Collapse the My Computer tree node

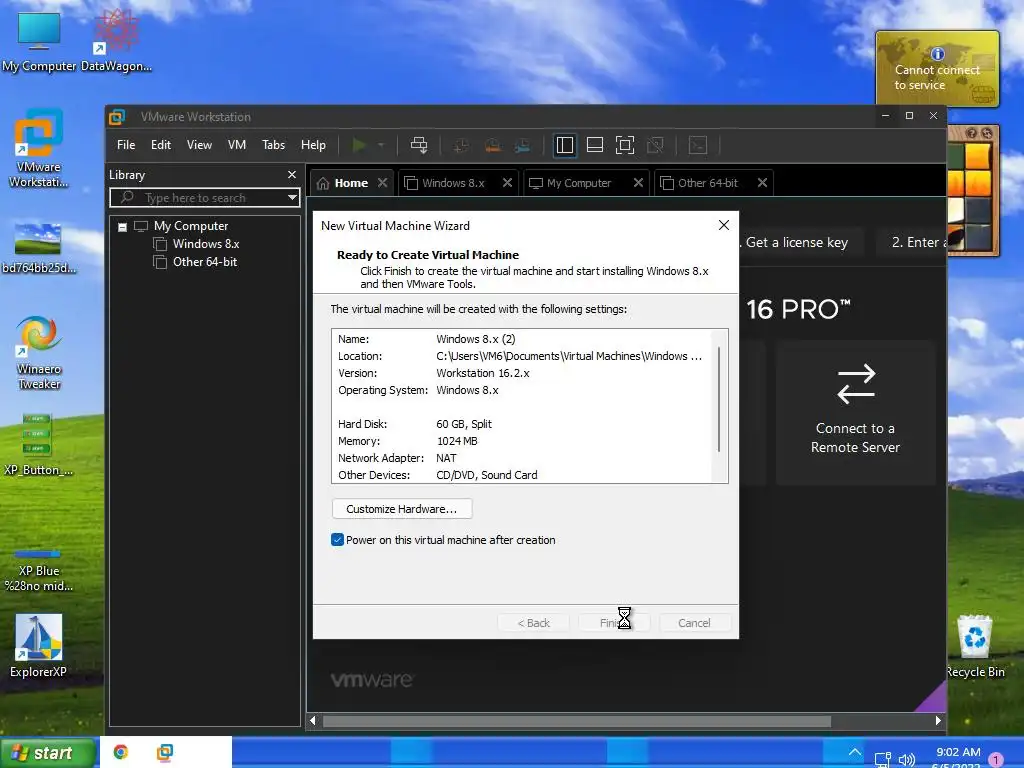[122, 227]
